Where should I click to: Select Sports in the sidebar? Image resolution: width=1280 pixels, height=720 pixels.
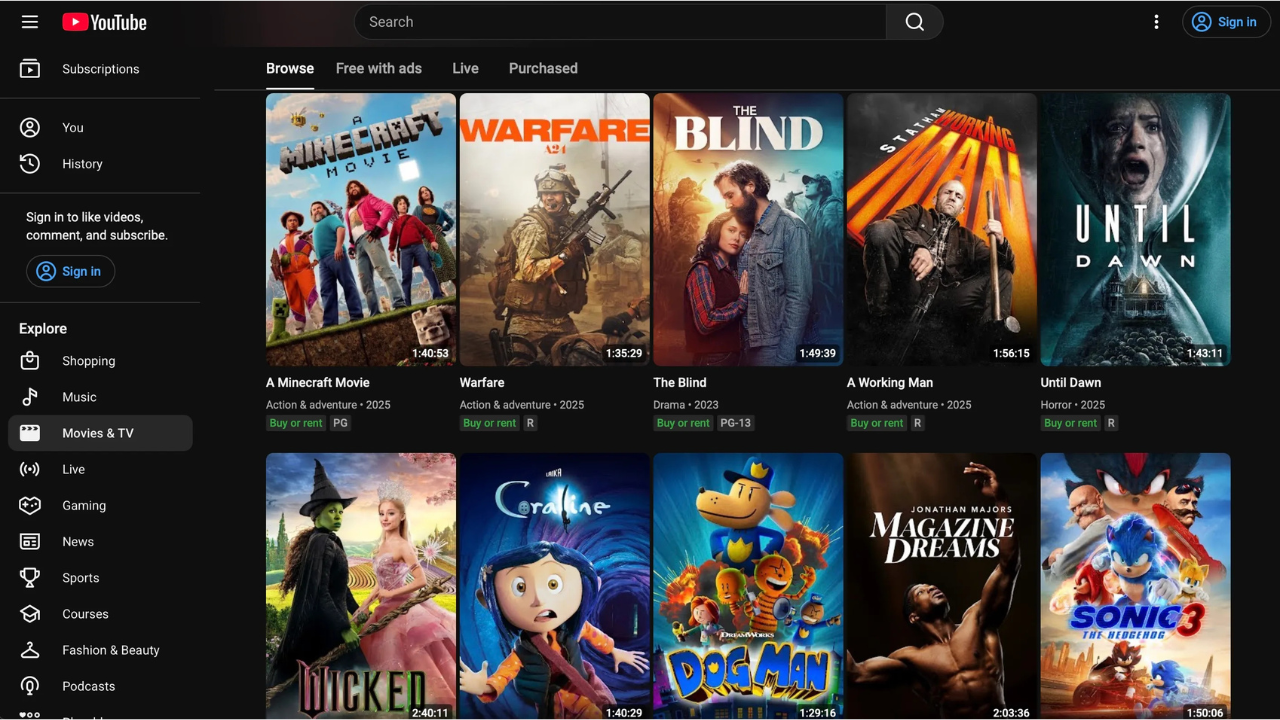(x=100, y=578)
